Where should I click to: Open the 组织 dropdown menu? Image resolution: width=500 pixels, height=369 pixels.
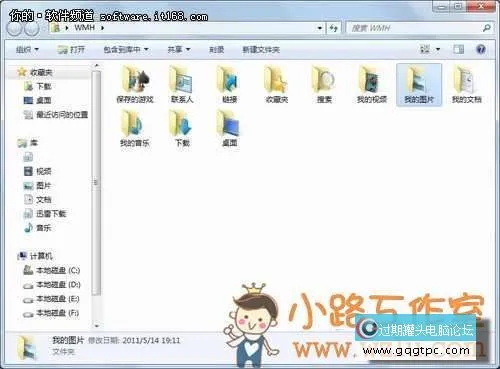click(27, 50)
